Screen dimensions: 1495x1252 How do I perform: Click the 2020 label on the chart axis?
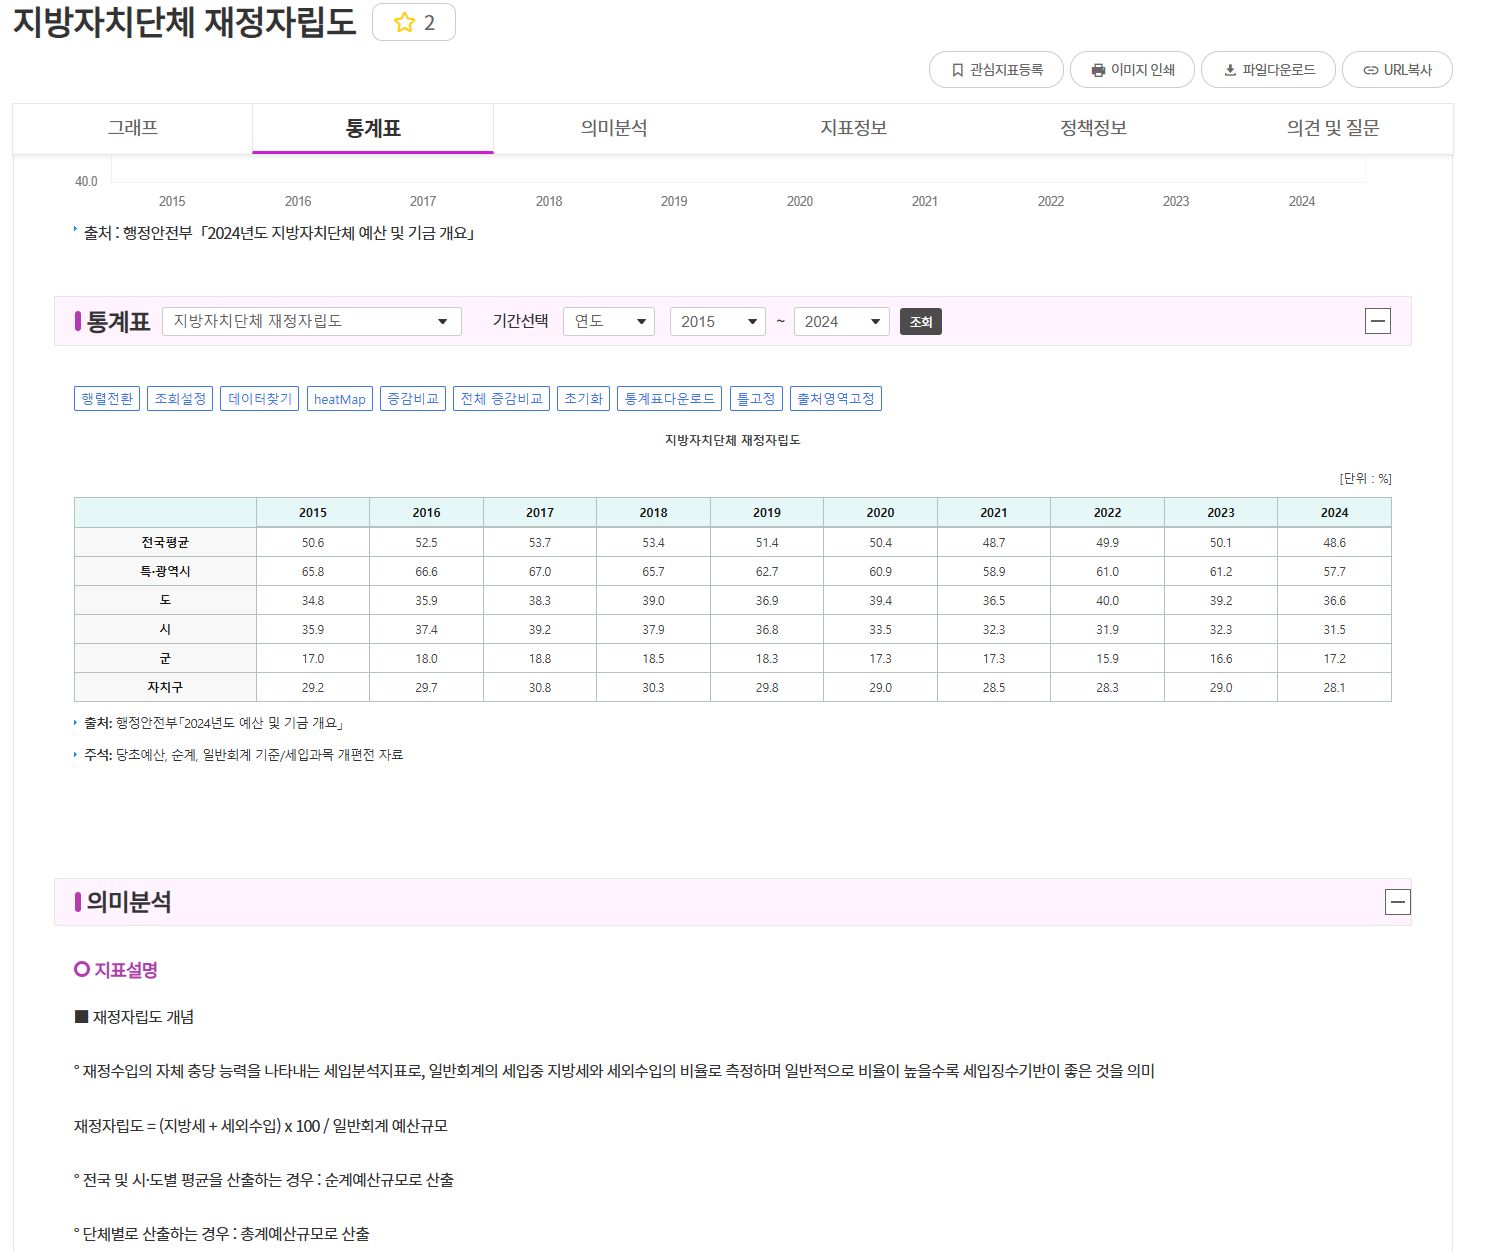(x=800, y=201)
